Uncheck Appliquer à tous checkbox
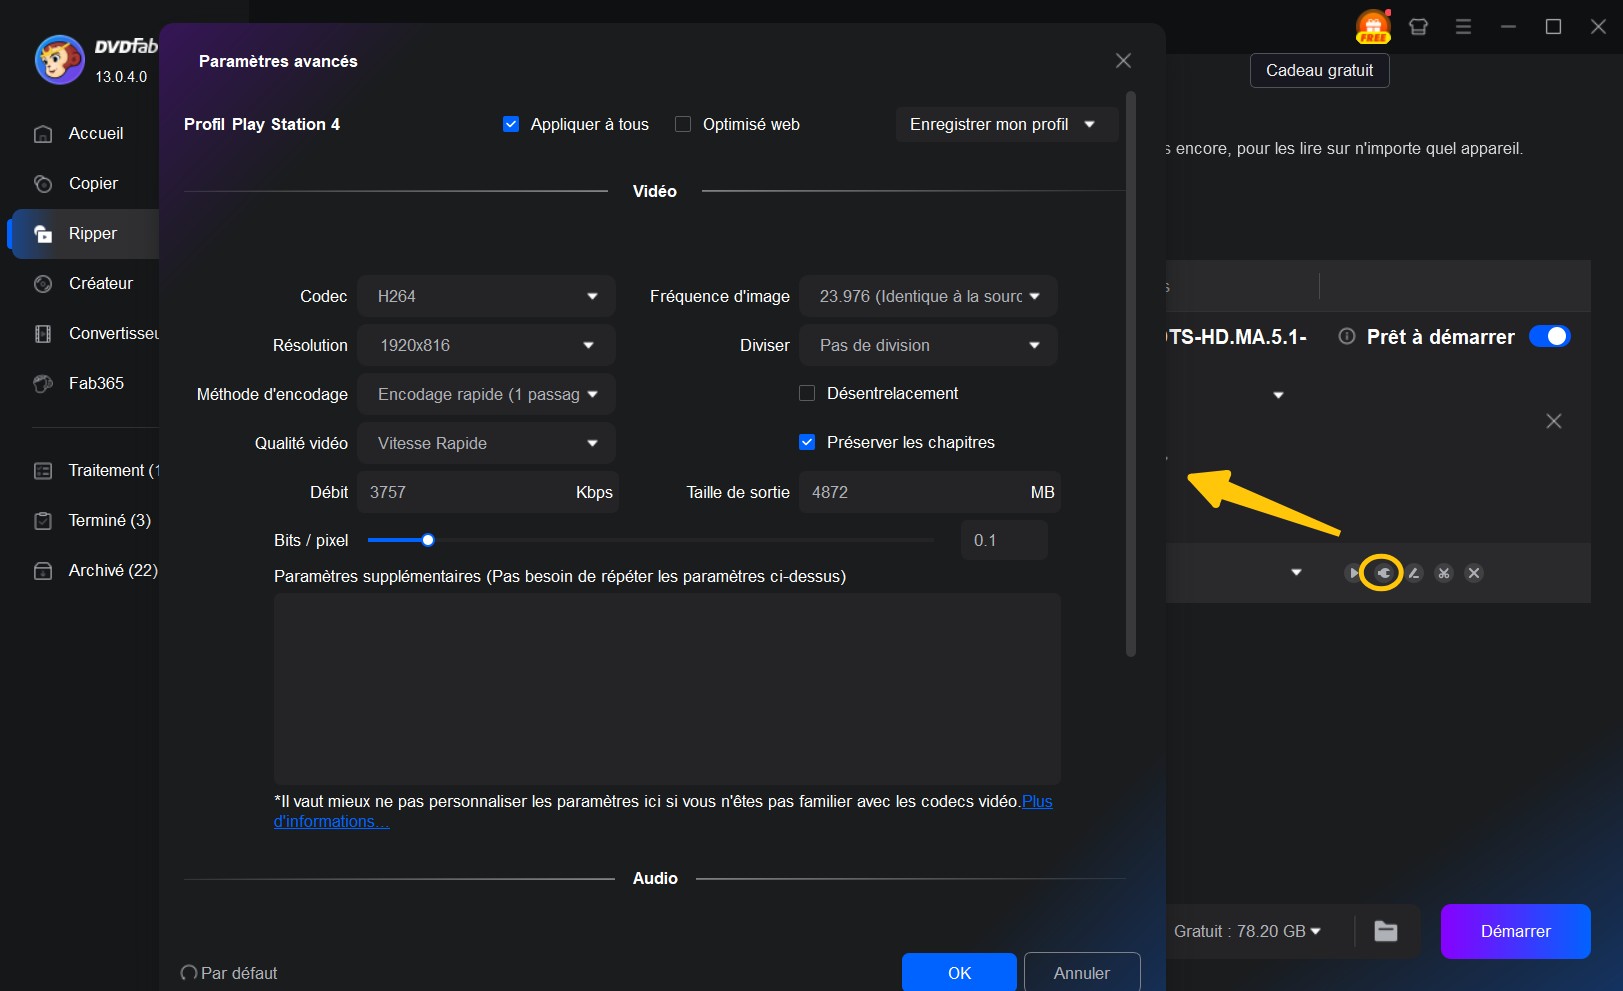 click(x=511, y=124)
